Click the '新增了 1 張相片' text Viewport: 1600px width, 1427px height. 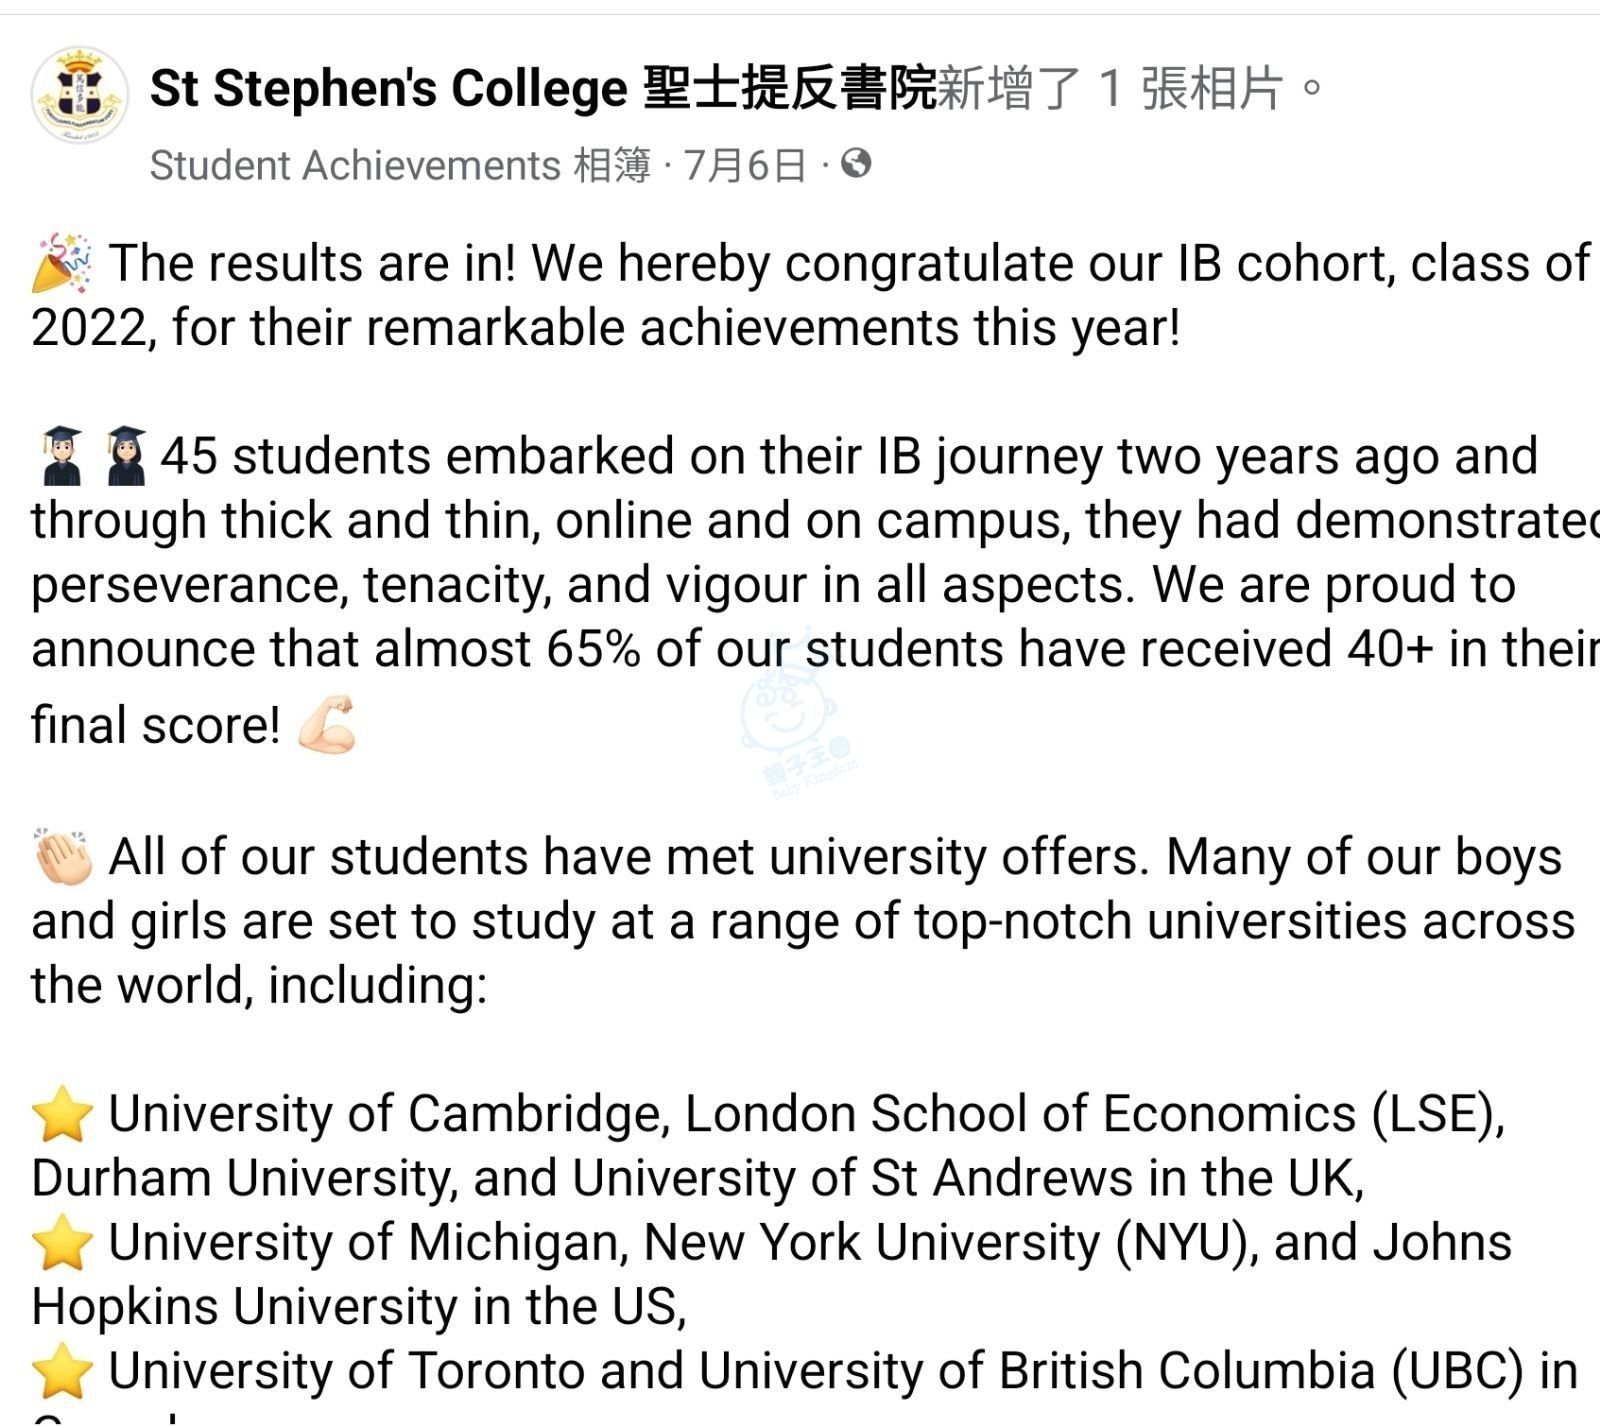tap(1110, 88)
